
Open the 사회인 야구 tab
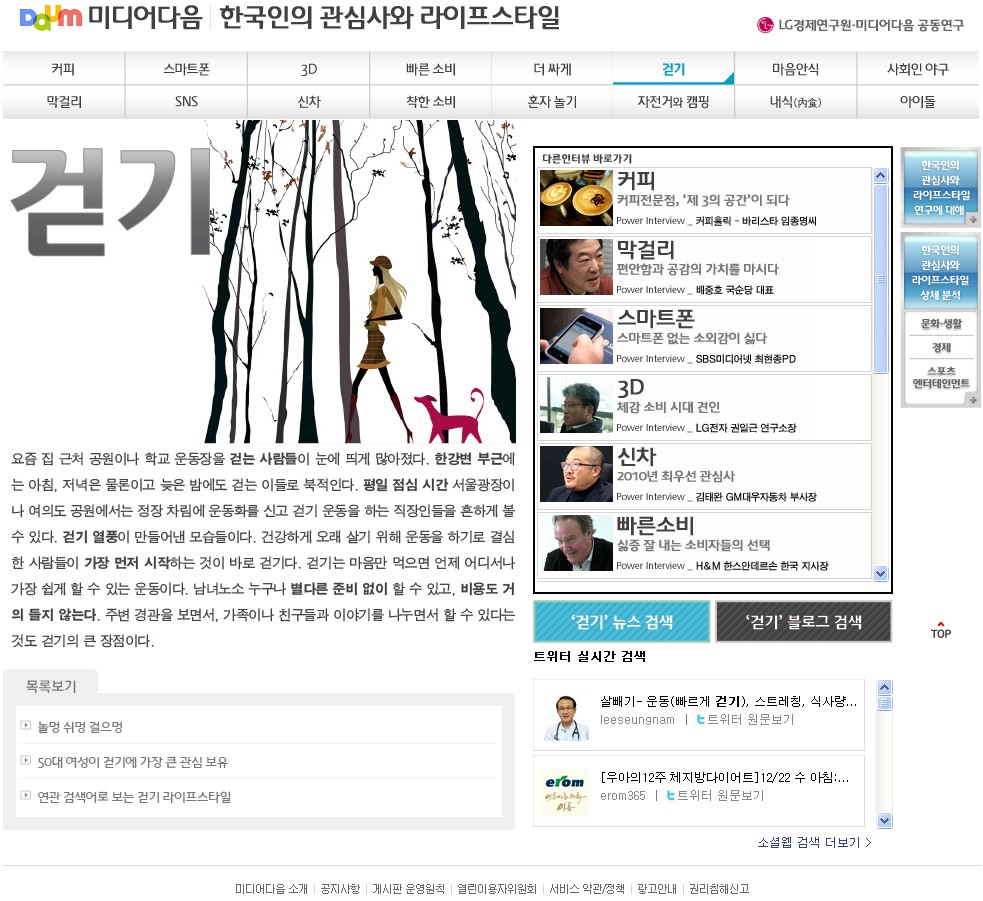[918, 69]
